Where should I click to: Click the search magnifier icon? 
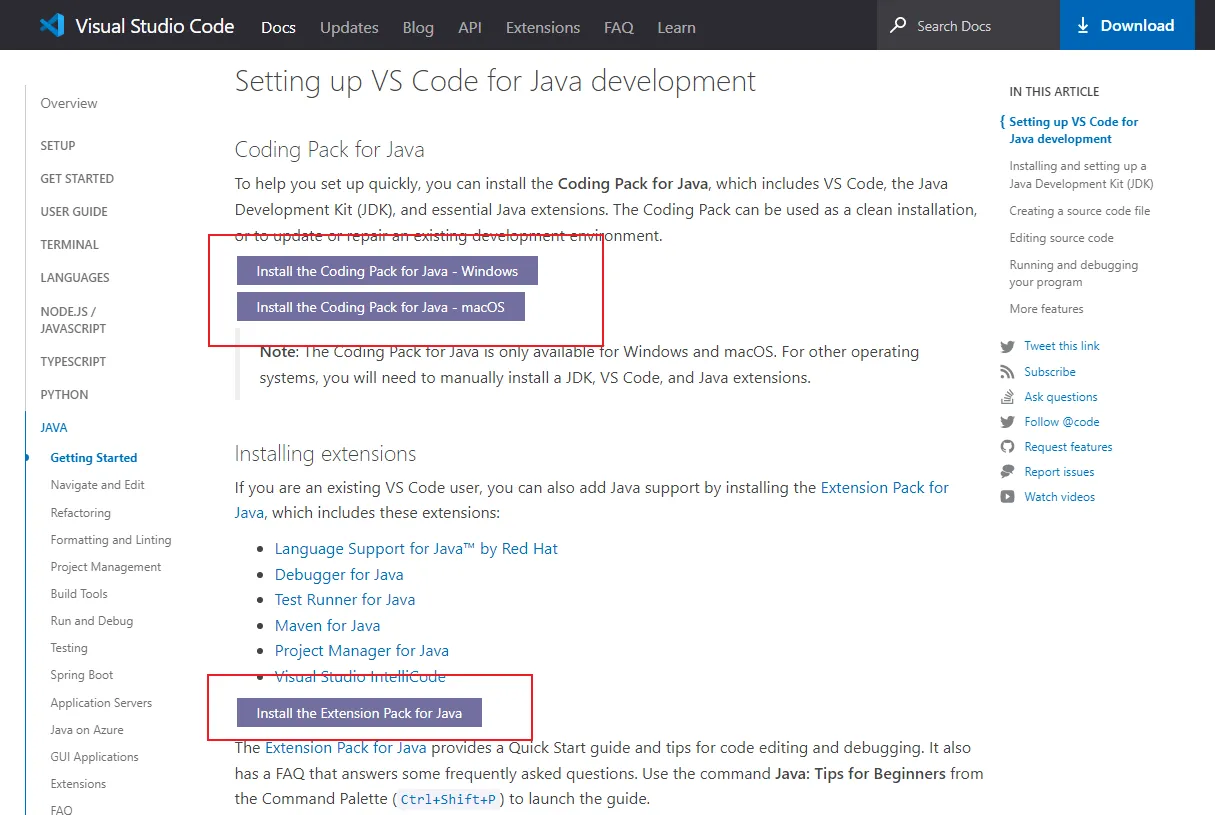tap(898, 25)
